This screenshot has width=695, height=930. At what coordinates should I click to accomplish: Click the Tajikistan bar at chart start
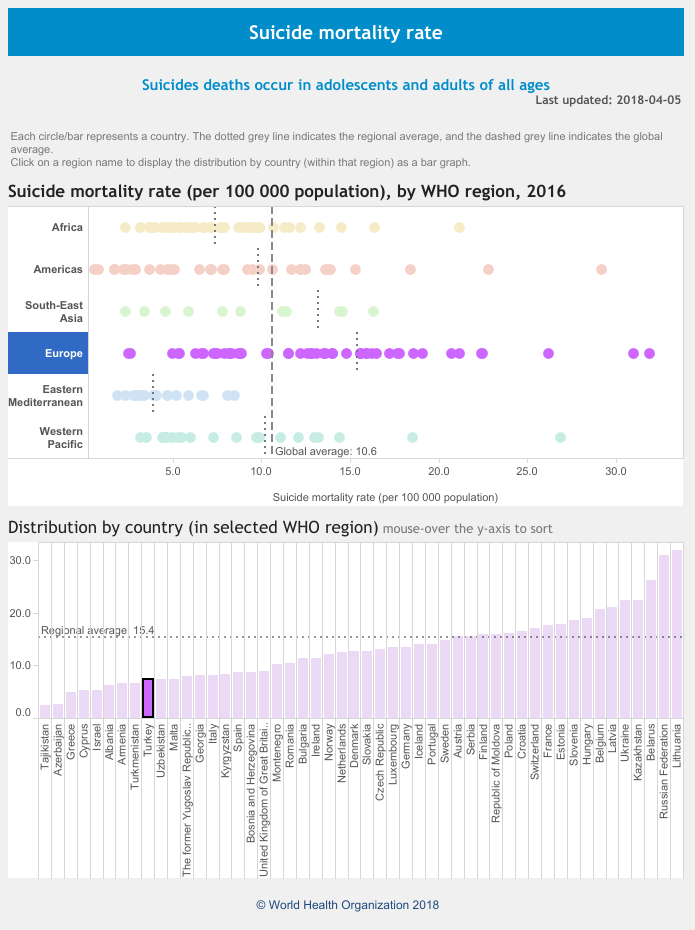click(x=44, y=711)
